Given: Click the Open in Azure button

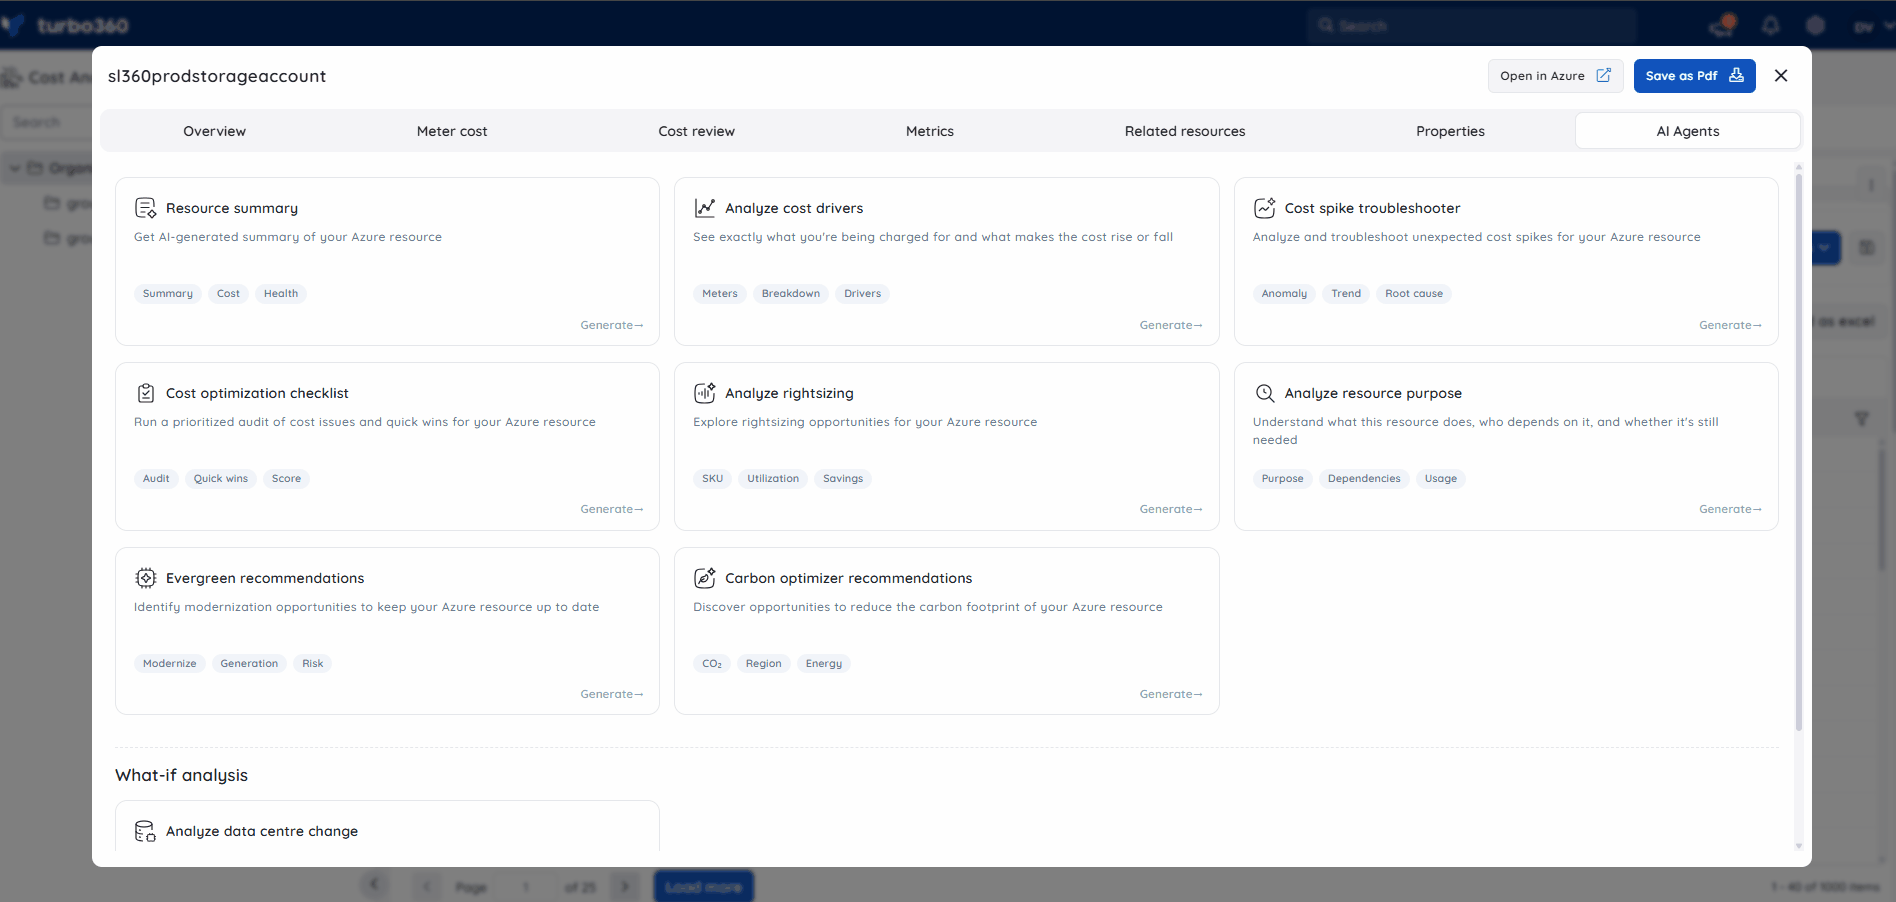Looking at the screenshot, I should (1555, 76).
